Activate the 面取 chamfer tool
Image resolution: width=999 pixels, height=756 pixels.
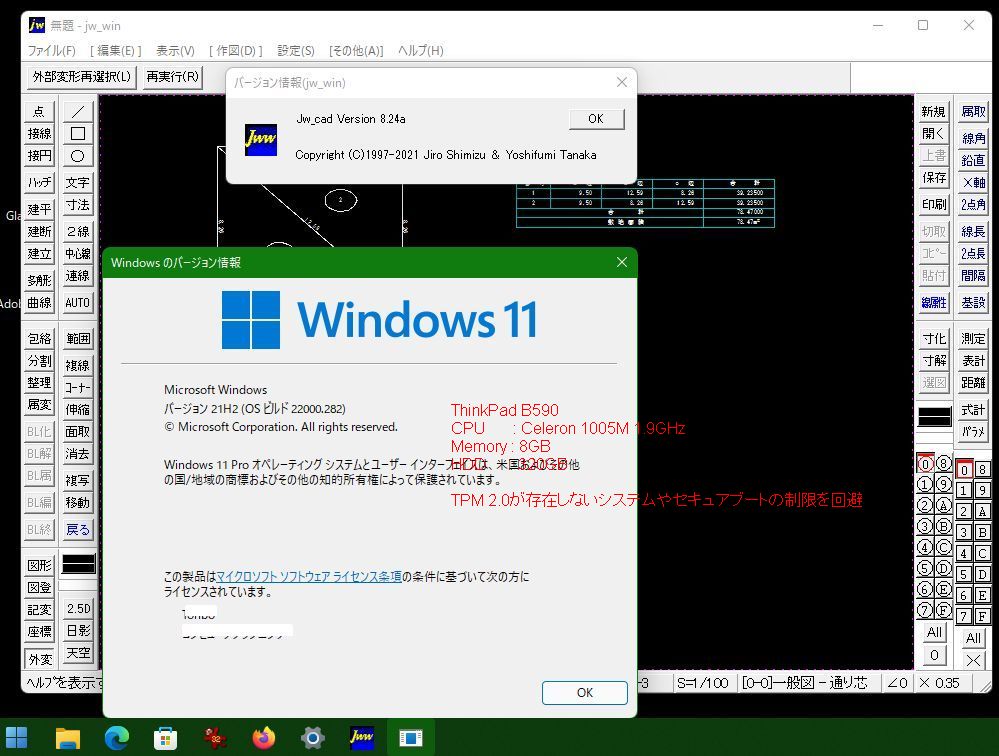pyautogui.click(x=78, y=431)
